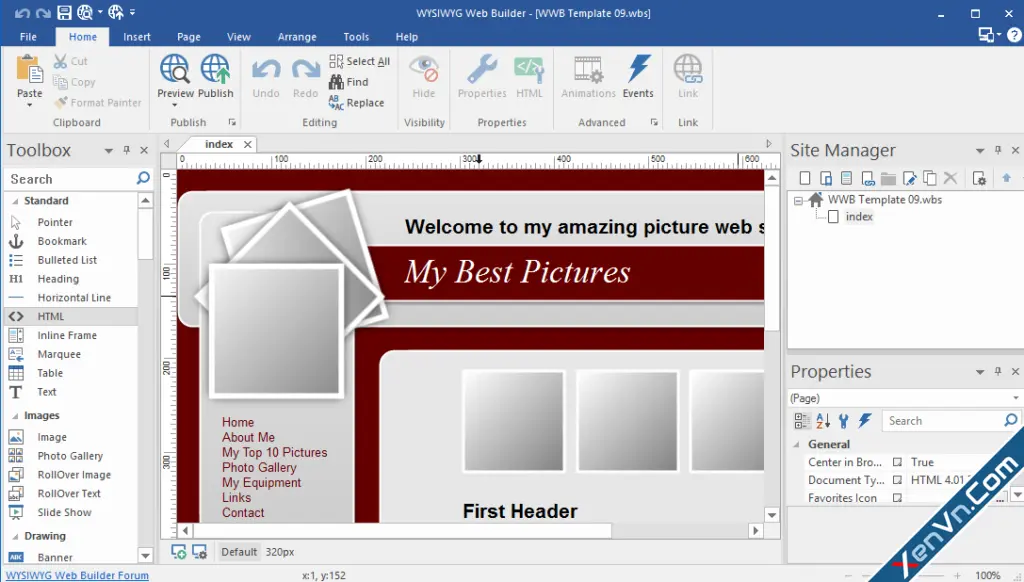Open the WYSIWYG Web Builder Forum link

click(77, 575)
